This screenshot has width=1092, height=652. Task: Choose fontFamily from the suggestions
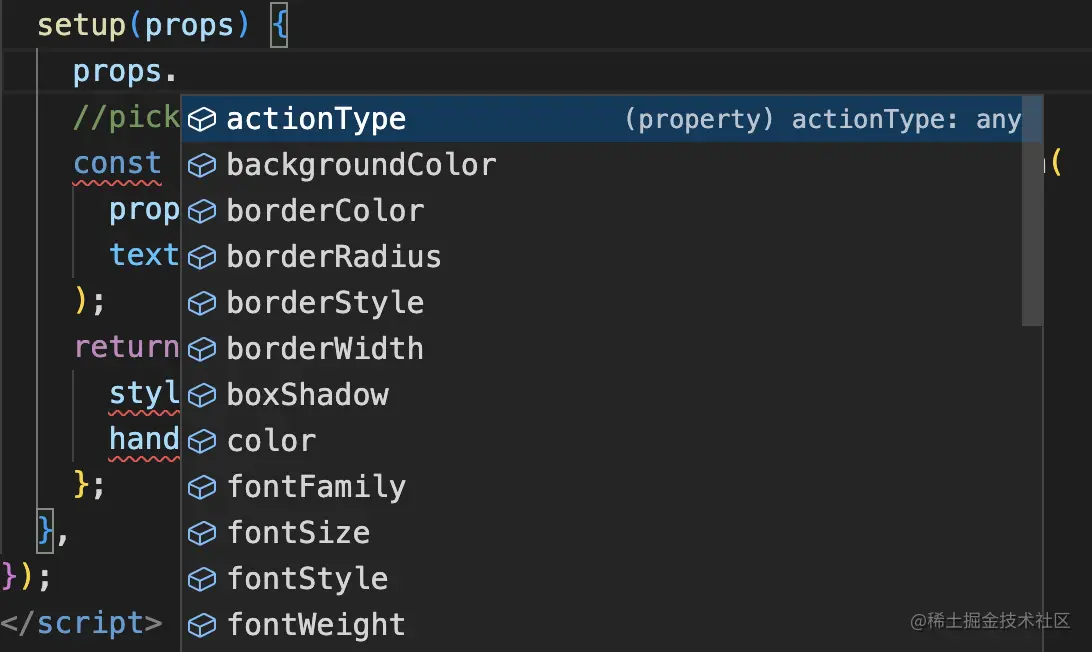(x=316, y=488)
